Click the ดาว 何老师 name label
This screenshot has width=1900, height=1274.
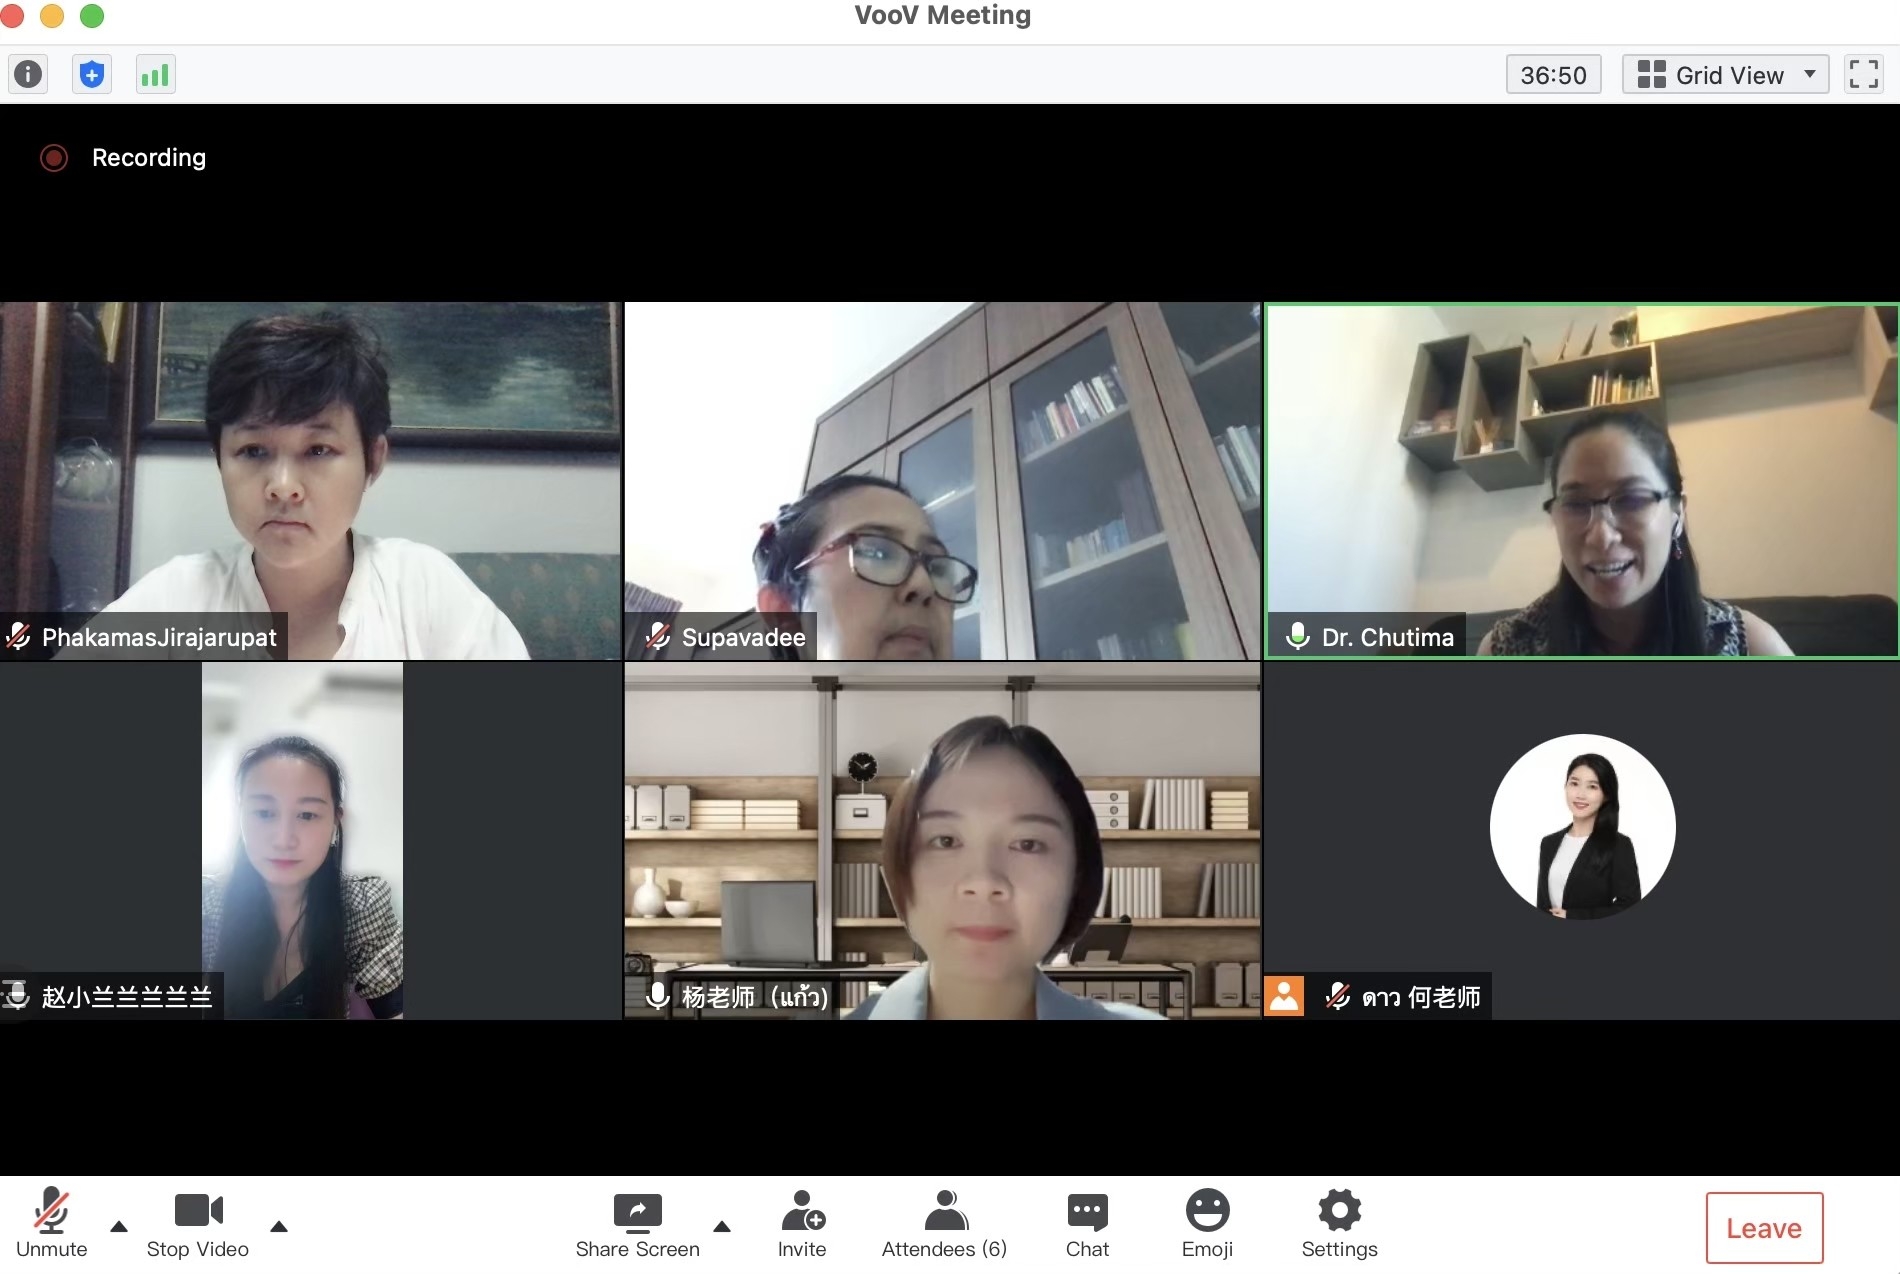(1421, 996)
